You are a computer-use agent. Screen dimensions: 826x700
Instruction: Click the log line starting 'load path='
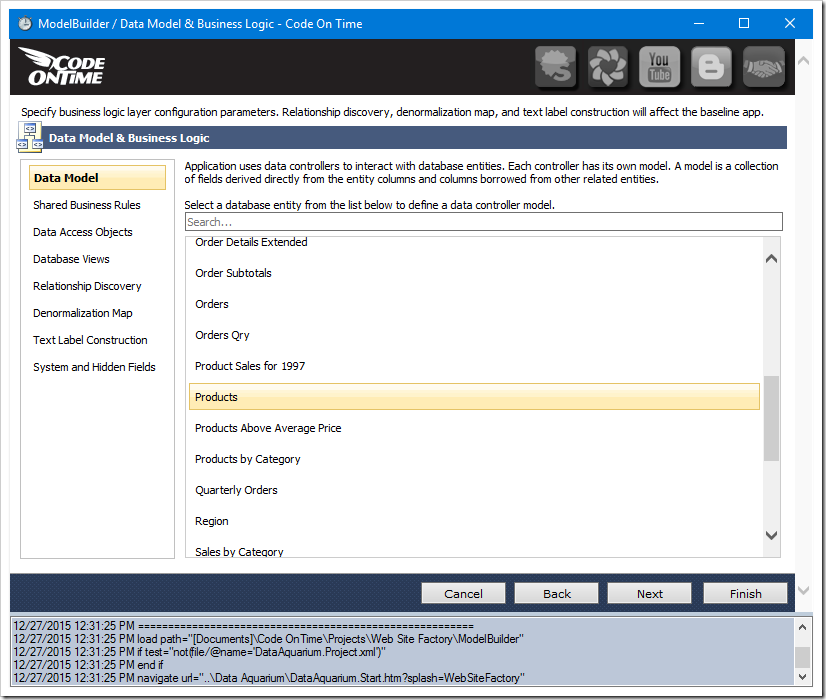pyautogui.click(x=269, y=639)
